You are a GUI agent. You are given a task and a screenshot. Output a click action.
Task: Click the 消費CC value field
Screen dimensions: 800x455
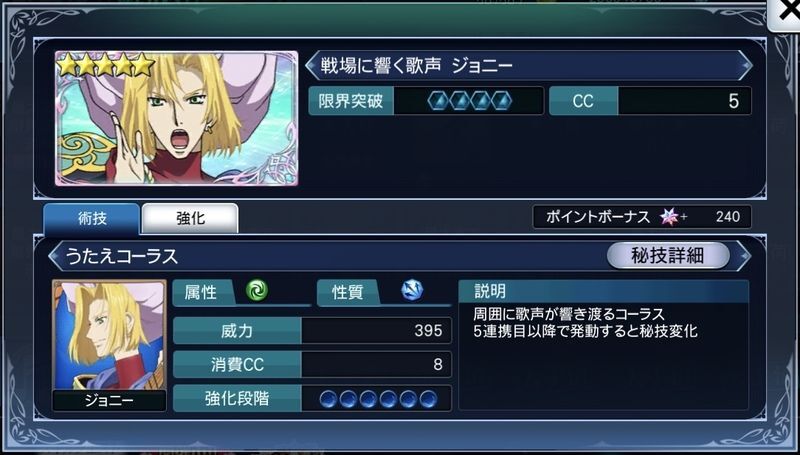377,364
